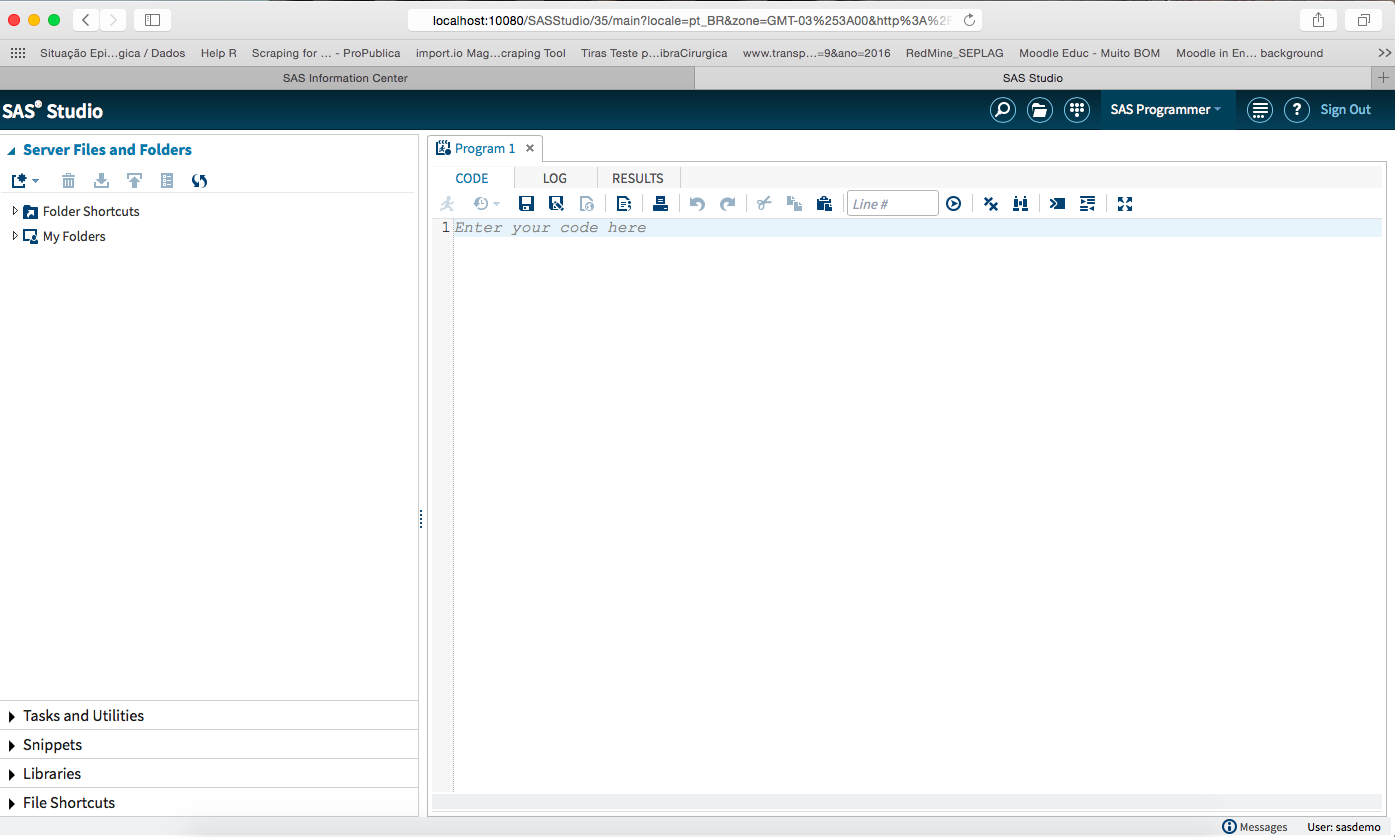This screenshot has width=1395, height=837.
Task: Maximize the editor view with expand icon
Action: click(1125, 204)
